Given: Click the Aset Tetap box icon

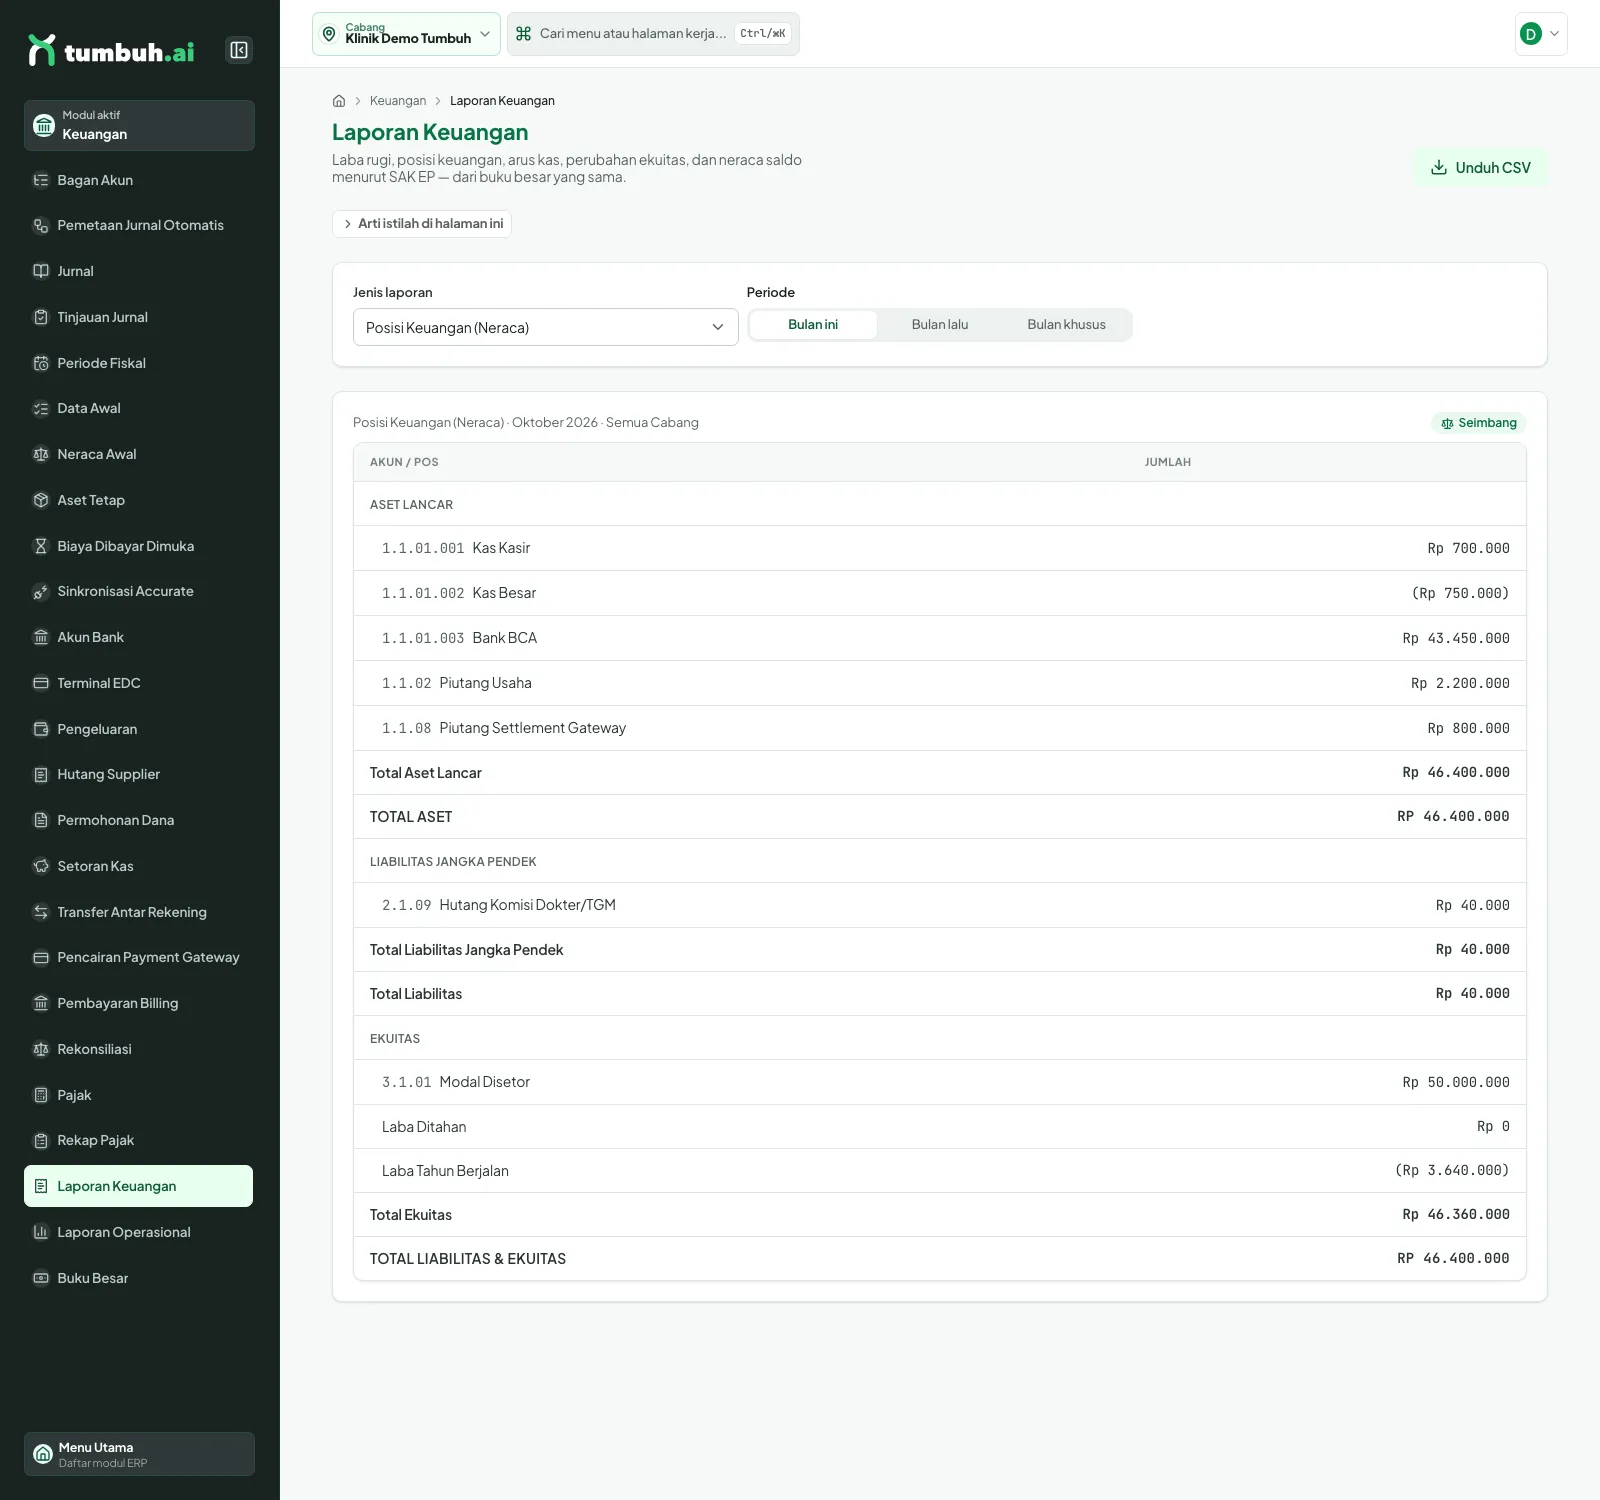Looking at the screenshot, I should (x=41, y=500).
